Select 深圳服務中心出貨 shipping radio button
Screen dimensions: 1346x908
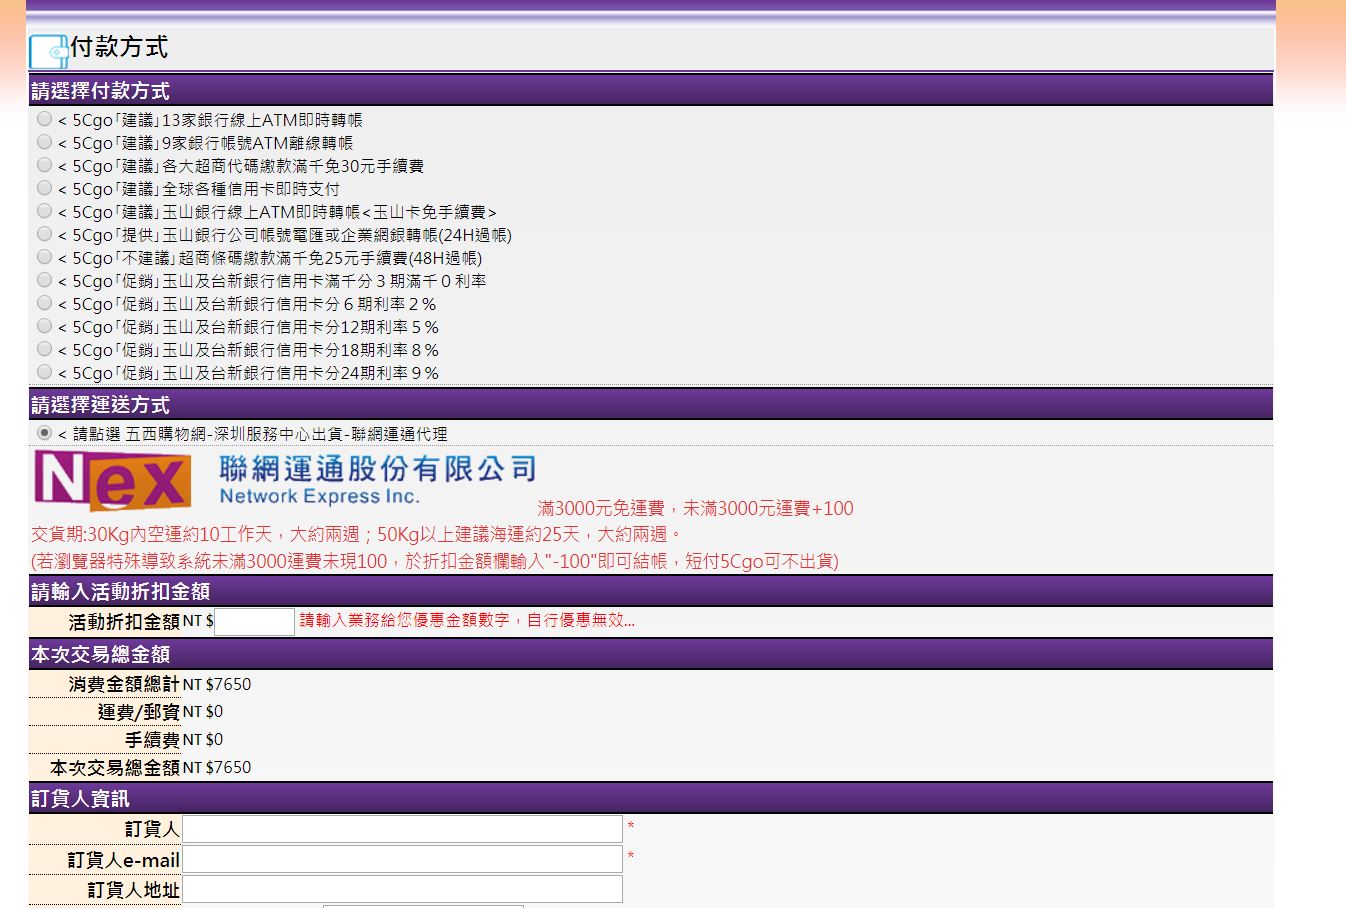[x=44, y=433]
